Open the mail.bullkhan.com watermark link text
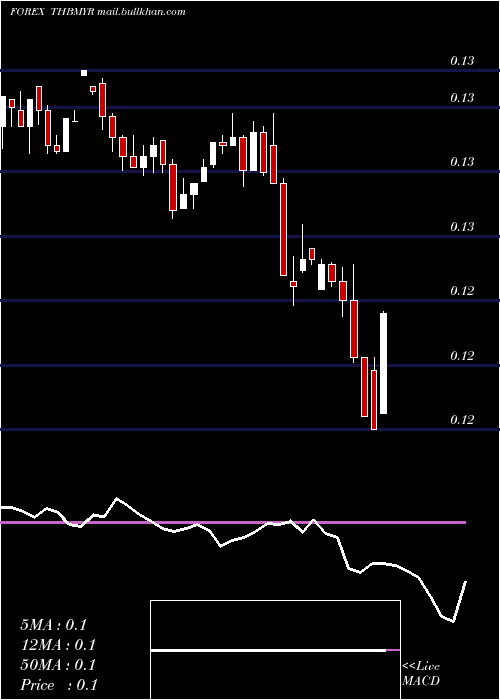Screen dimensions: 500x700 point(141,12)
